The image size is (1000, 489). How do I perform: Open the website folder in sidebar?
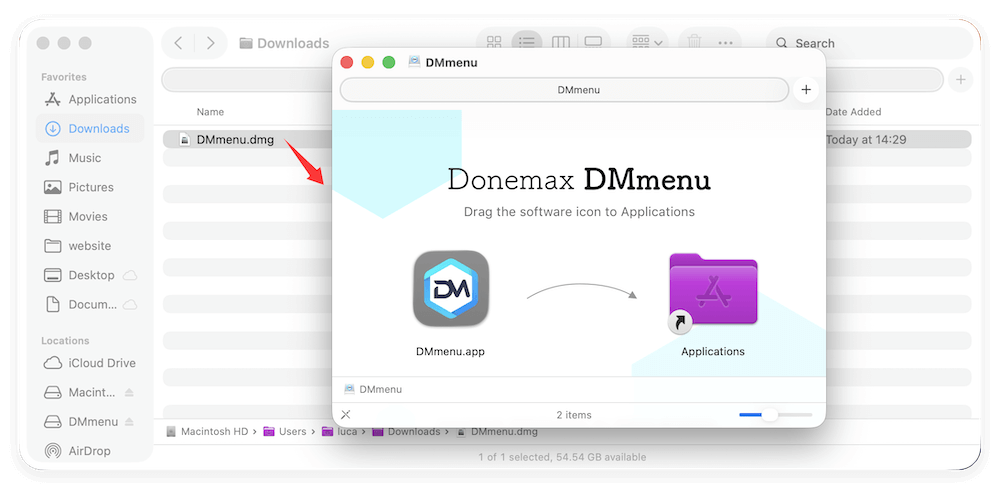(x=90, y=246)
